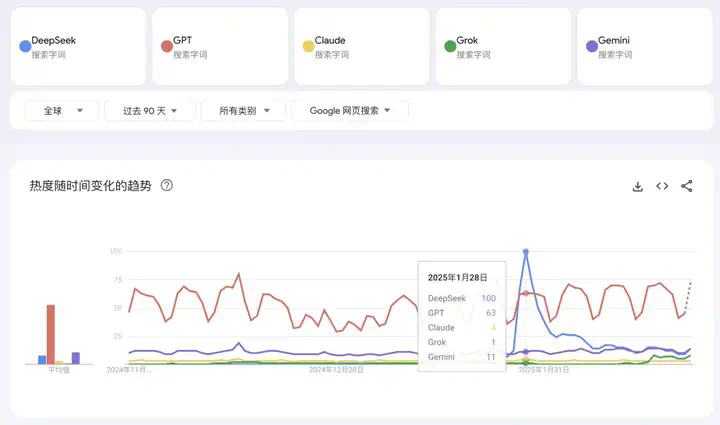
Task: Click the red GPT average bar
Action: click(51, 335)
